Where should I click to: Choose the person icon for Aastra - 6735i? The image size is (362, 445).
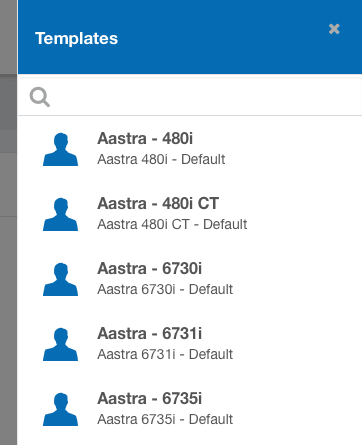click(x=60, y=409)
